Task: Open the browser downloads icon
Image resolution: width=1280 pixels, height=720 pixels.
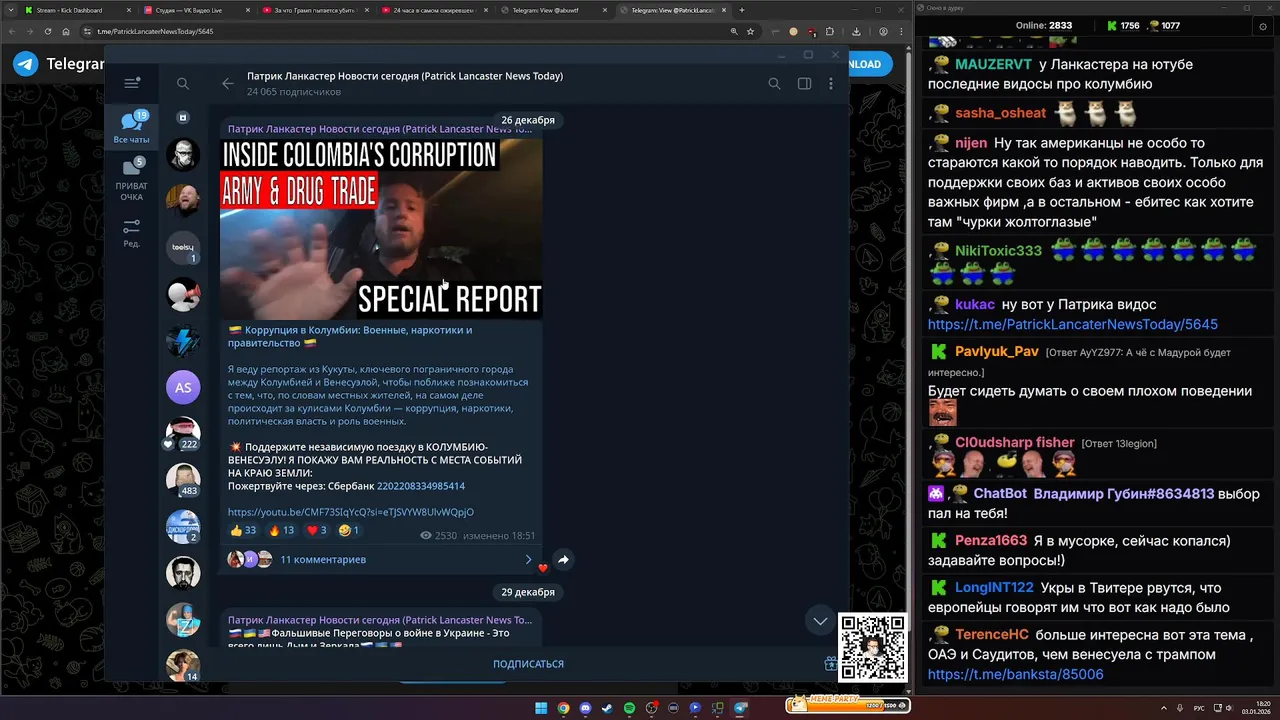Action: pos(856,31)
